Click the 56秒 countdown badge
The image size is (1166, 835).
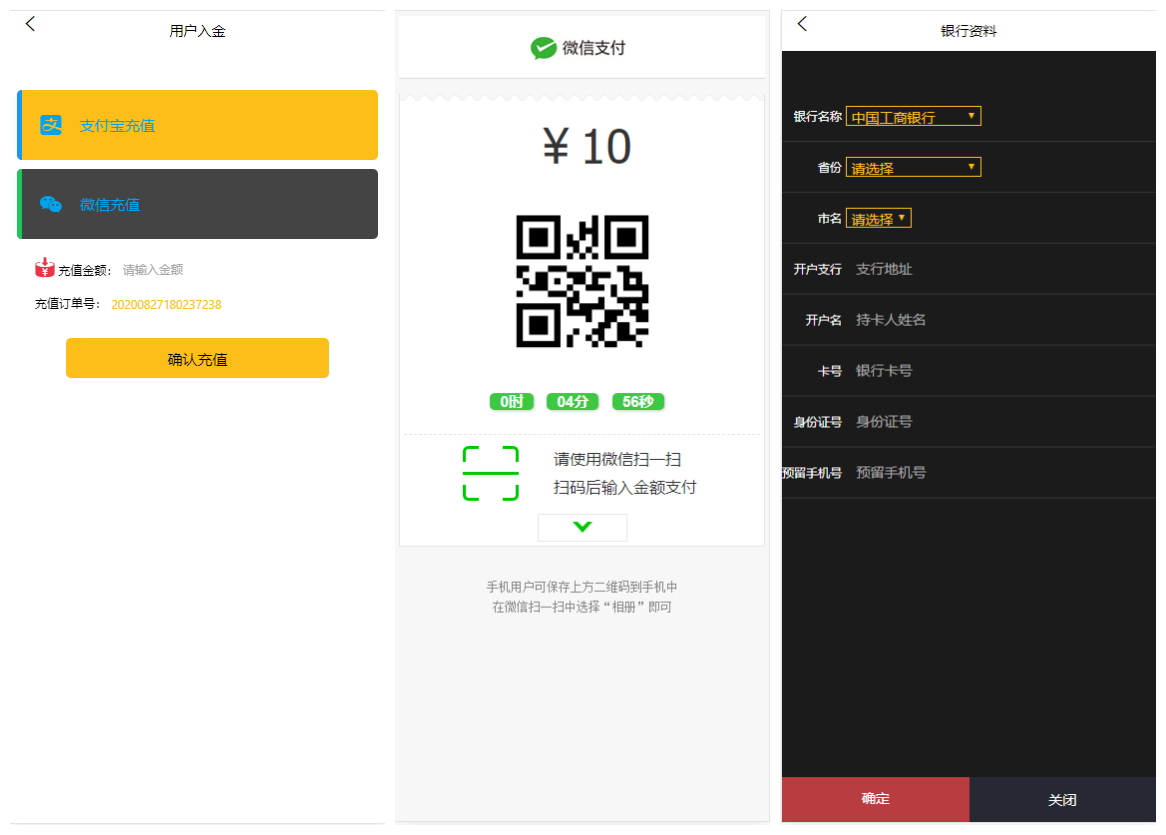point(638,401)
